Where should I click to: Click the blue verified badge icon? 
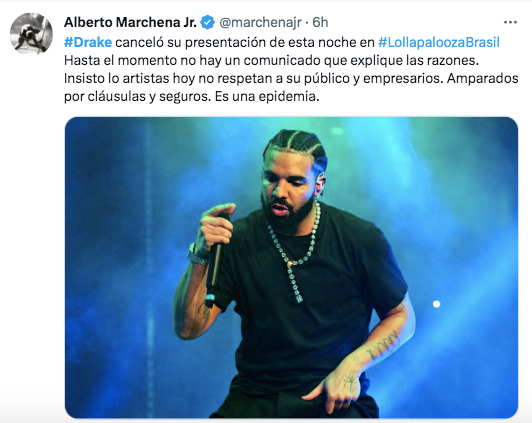click(x=207, y=22)
